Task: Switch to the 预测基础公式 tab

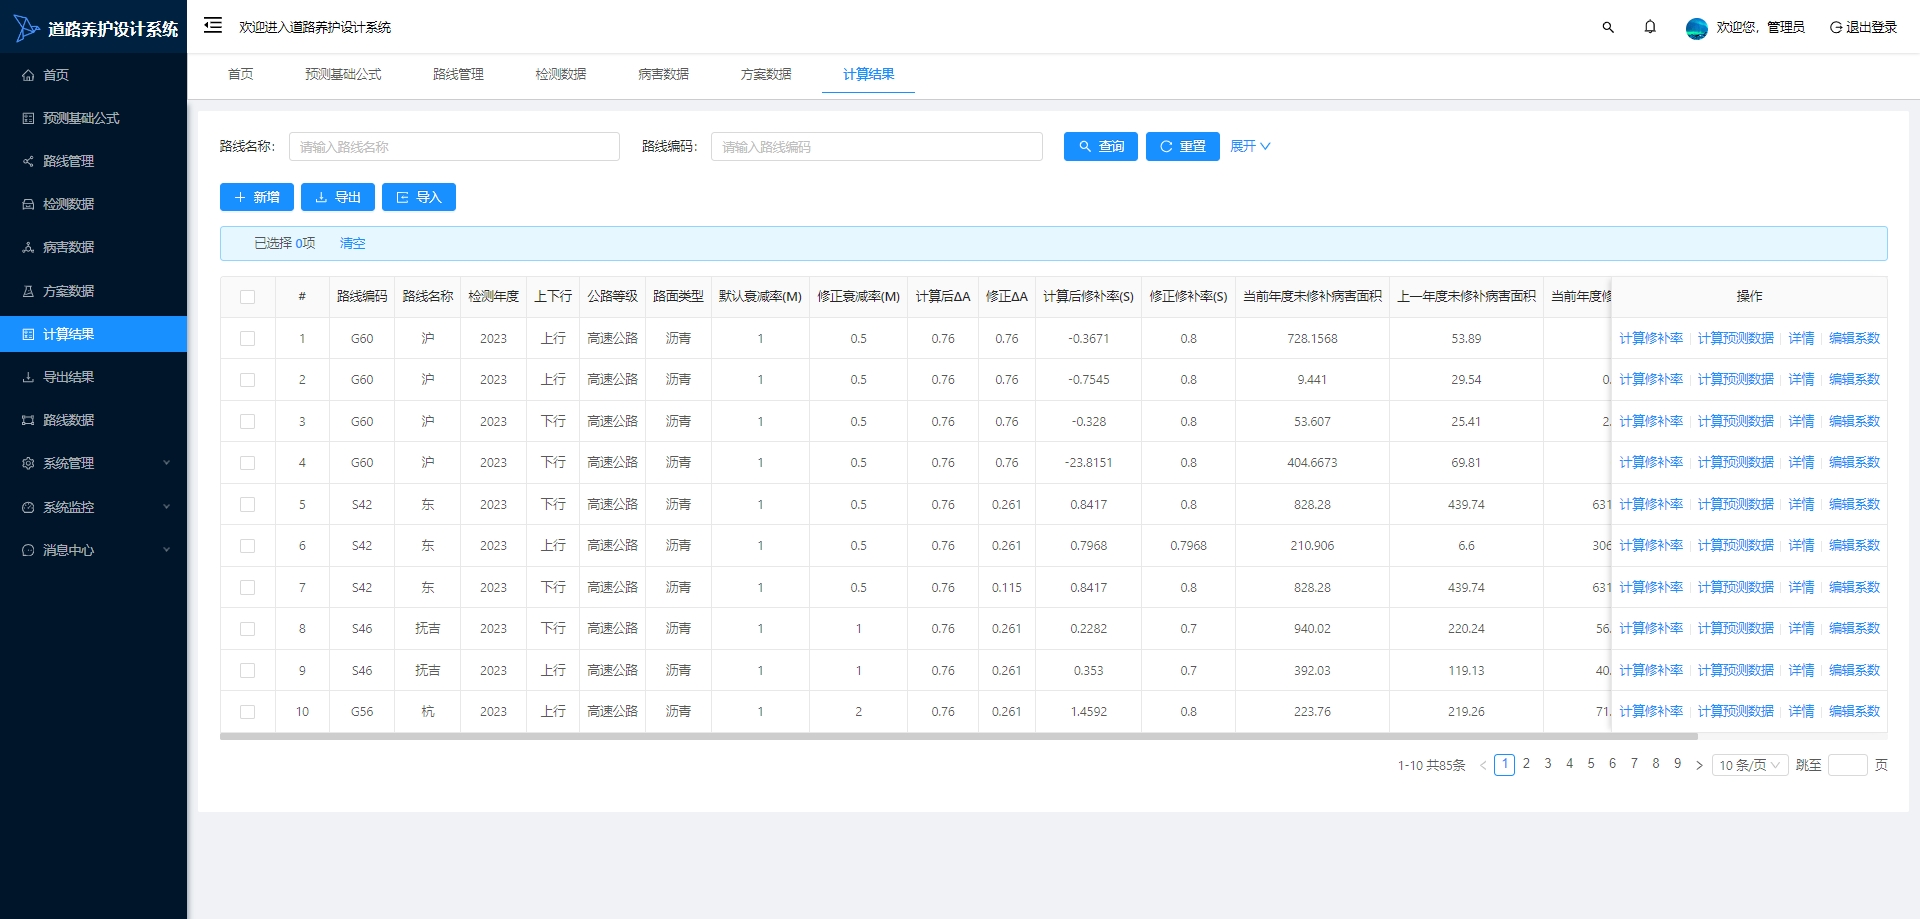Action: pyautogui.click(x=343, y=74)
